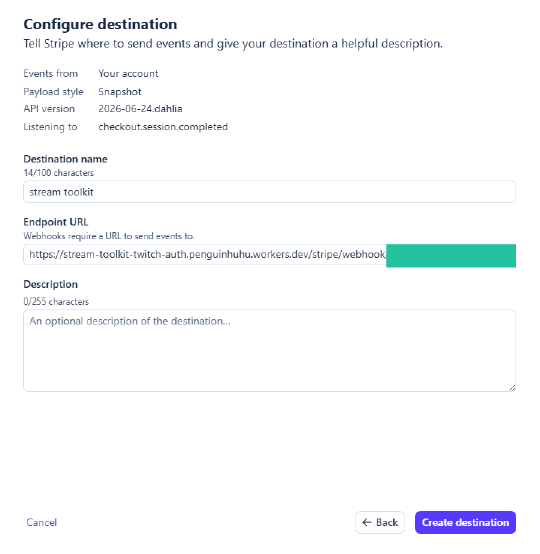Click the Description textarea resize handle
The height and width of the screenshot is (554, 540).
point(512,388)
